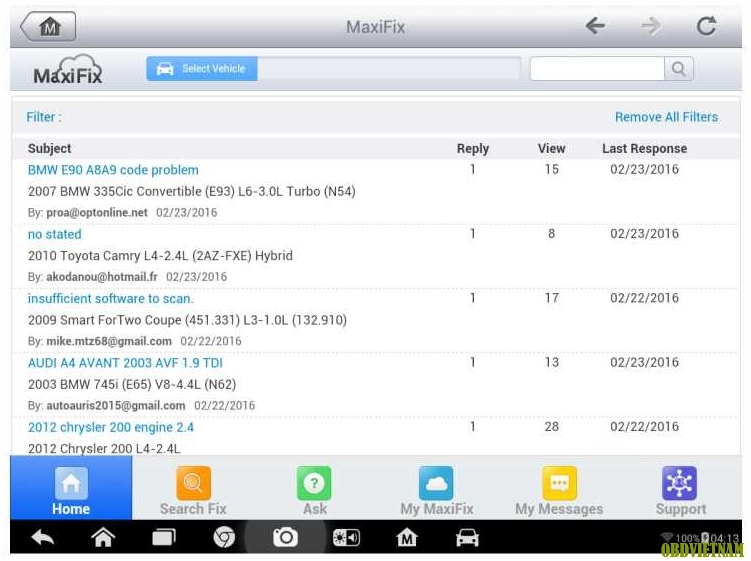Click 2010 Toyota Camry Hybrid vehicle text
The height and width of the screenshot is (561, 751).
160,255
